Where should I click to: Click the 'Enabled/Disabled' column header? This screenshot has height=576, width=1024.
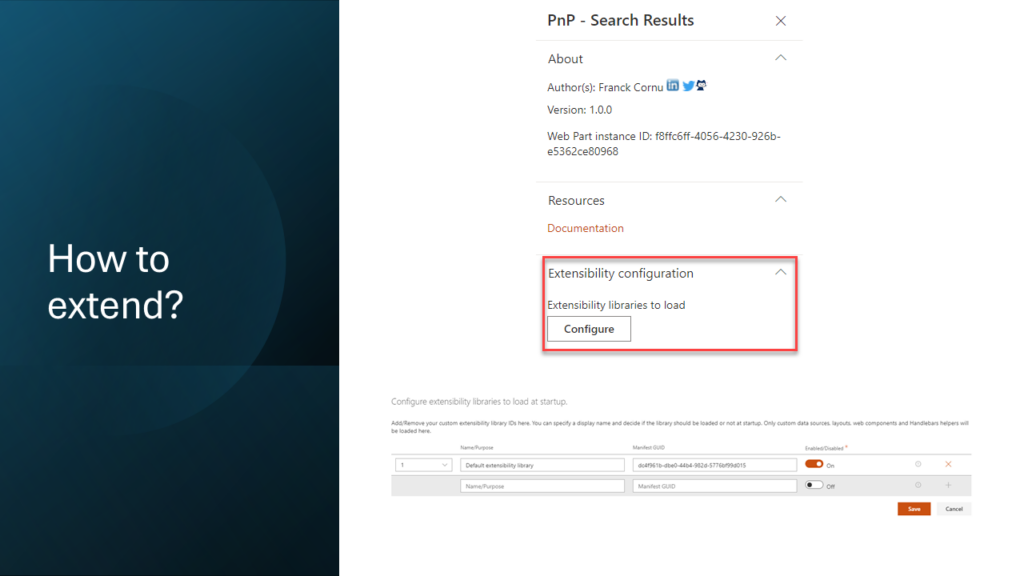point(824,448)
